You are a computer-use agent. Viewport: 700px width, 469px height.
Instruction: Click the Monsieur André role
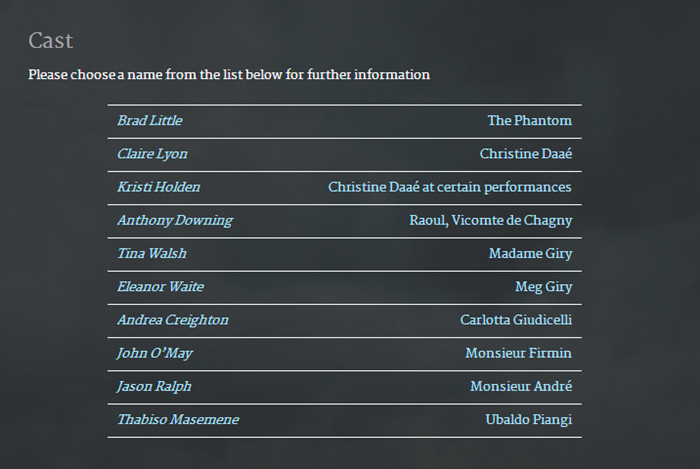click(521, 386)
